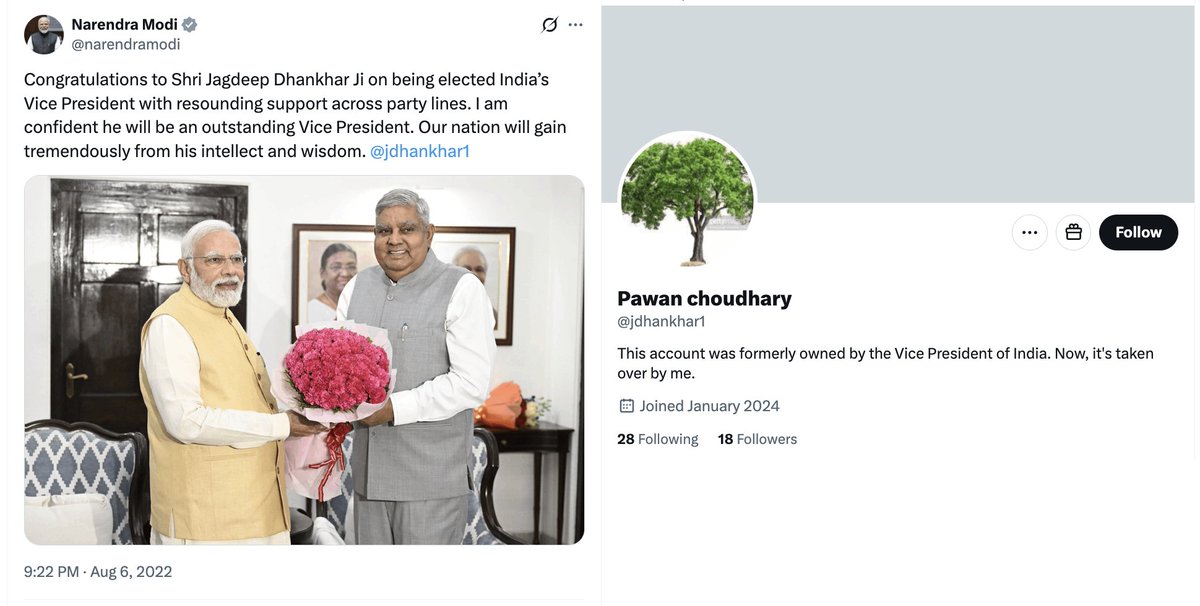Open the 18 Followers list
The image size is (1200, 606).
point(757,439)
